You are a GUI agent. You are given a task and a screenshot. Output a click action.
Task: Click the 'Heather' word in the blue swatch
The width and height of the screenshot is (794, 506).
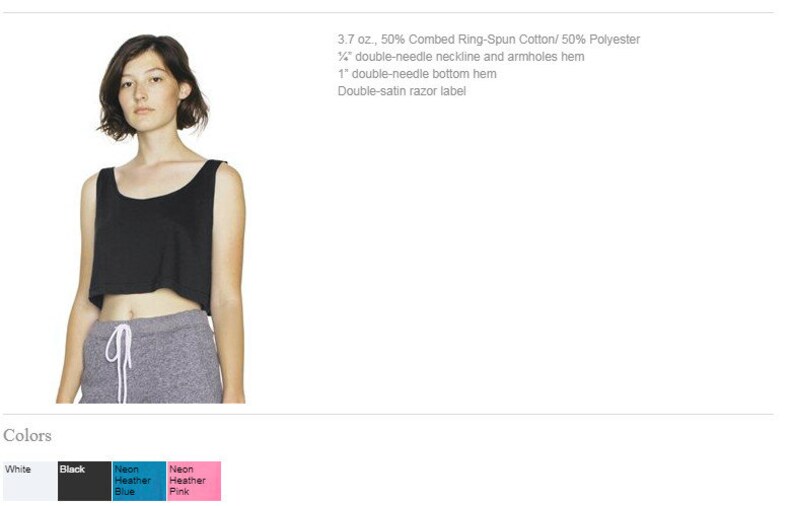coord(133,480)
